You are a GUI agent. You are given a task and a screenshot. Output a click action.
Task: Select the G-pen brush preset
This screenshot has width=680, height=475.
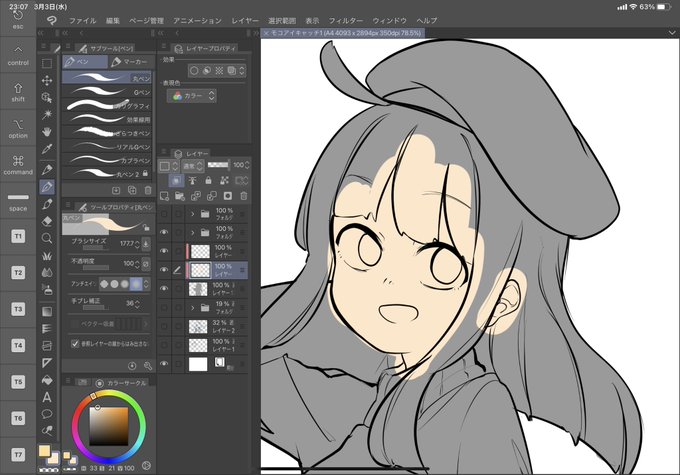[107, 92]
